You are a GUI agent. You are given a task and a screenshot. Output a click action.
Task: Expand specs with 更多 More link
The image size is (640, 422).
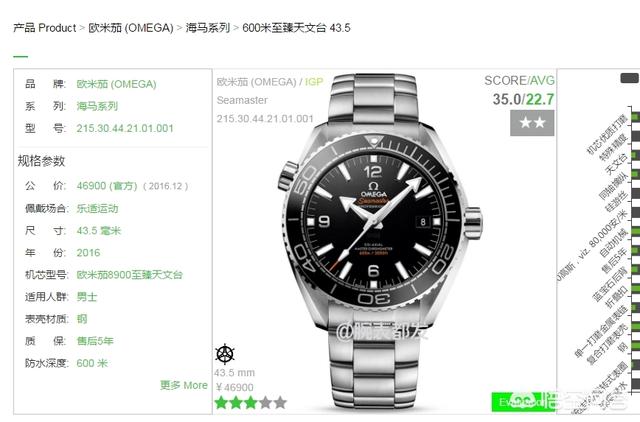click(x=184, y=385)
